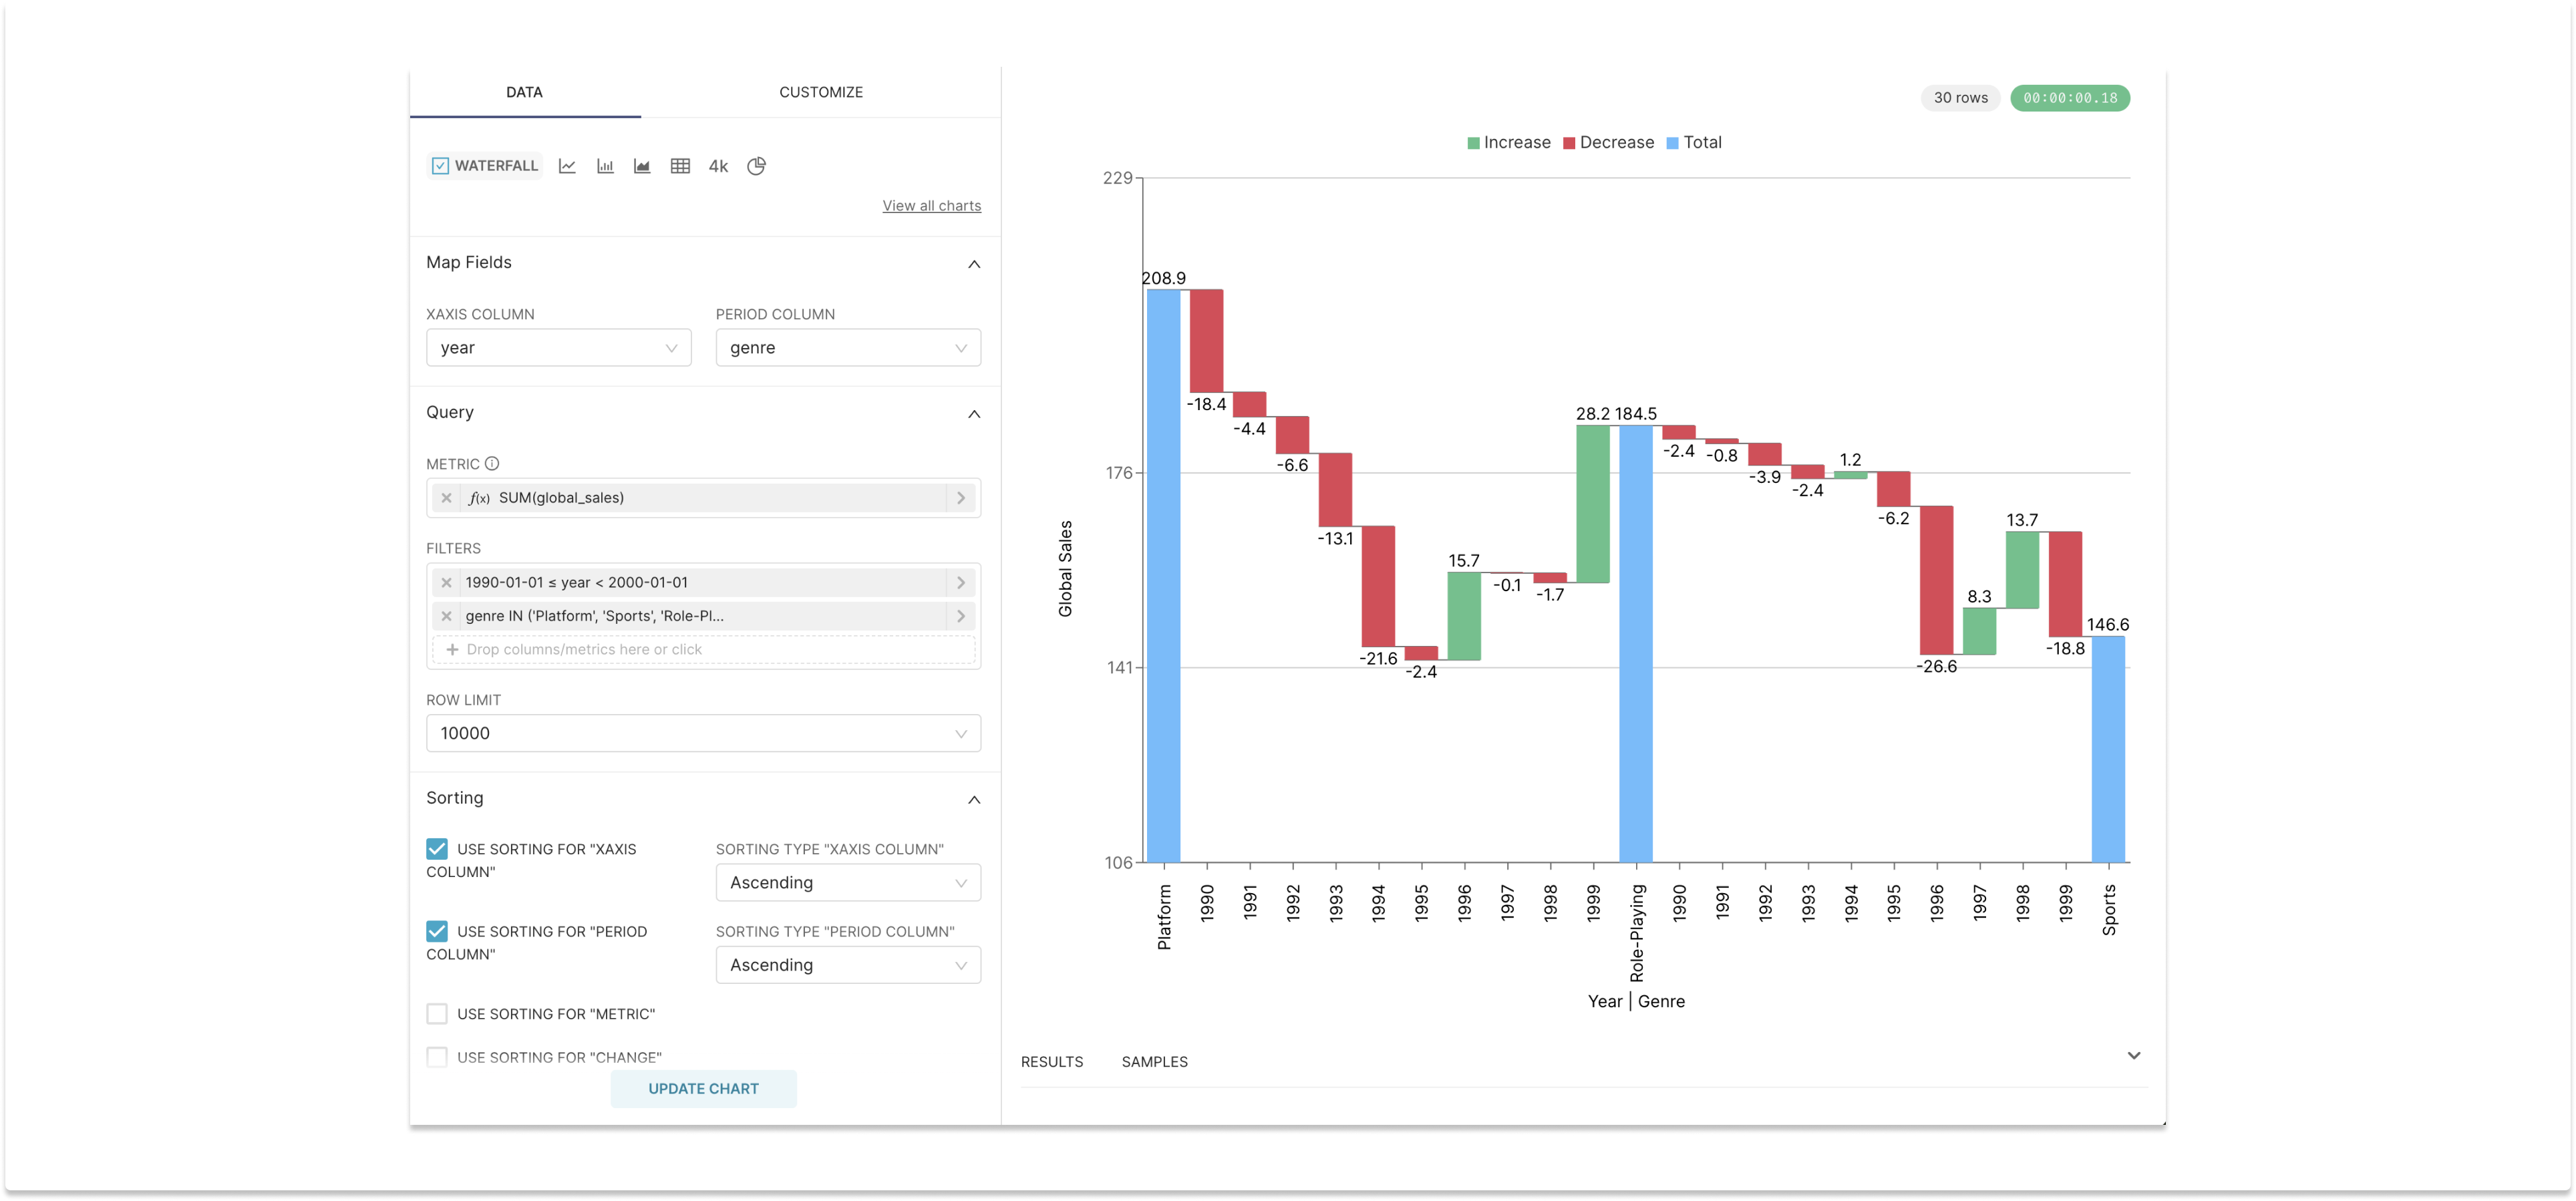
Task: Select the line chart type icon
Action: click(x=567, y=166)
